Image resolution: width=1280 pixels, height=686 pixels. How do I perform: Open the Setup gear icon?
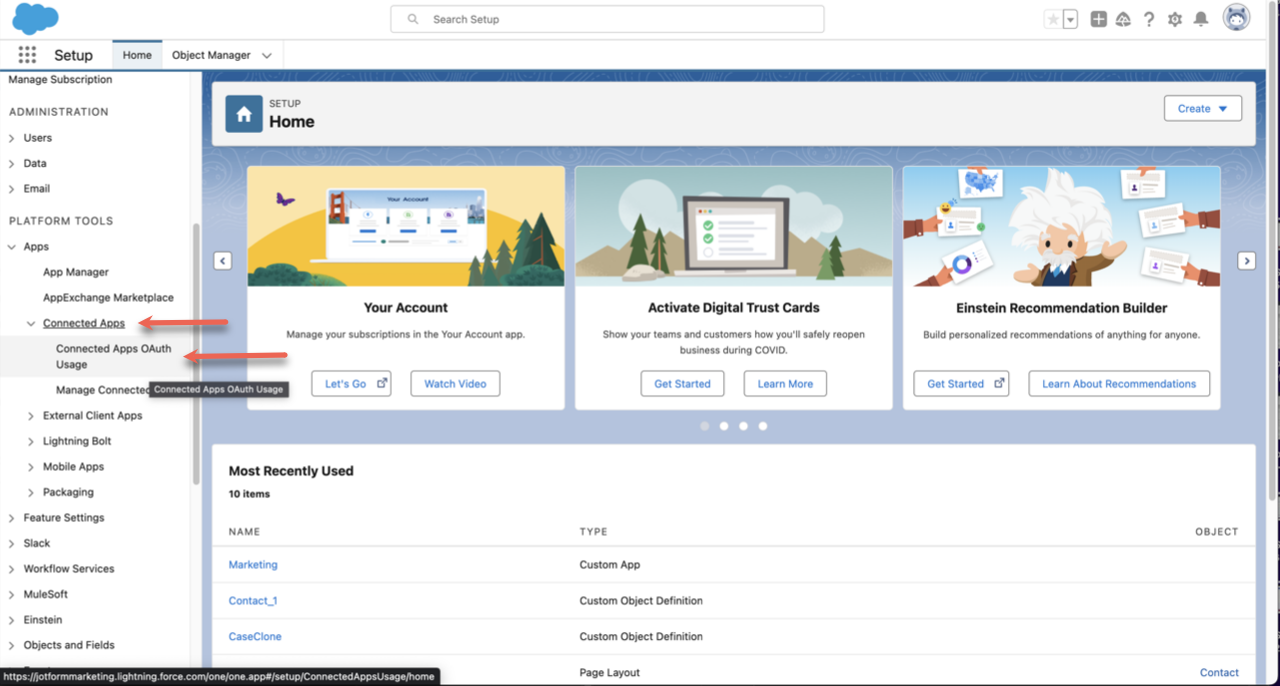(1175, 19)
